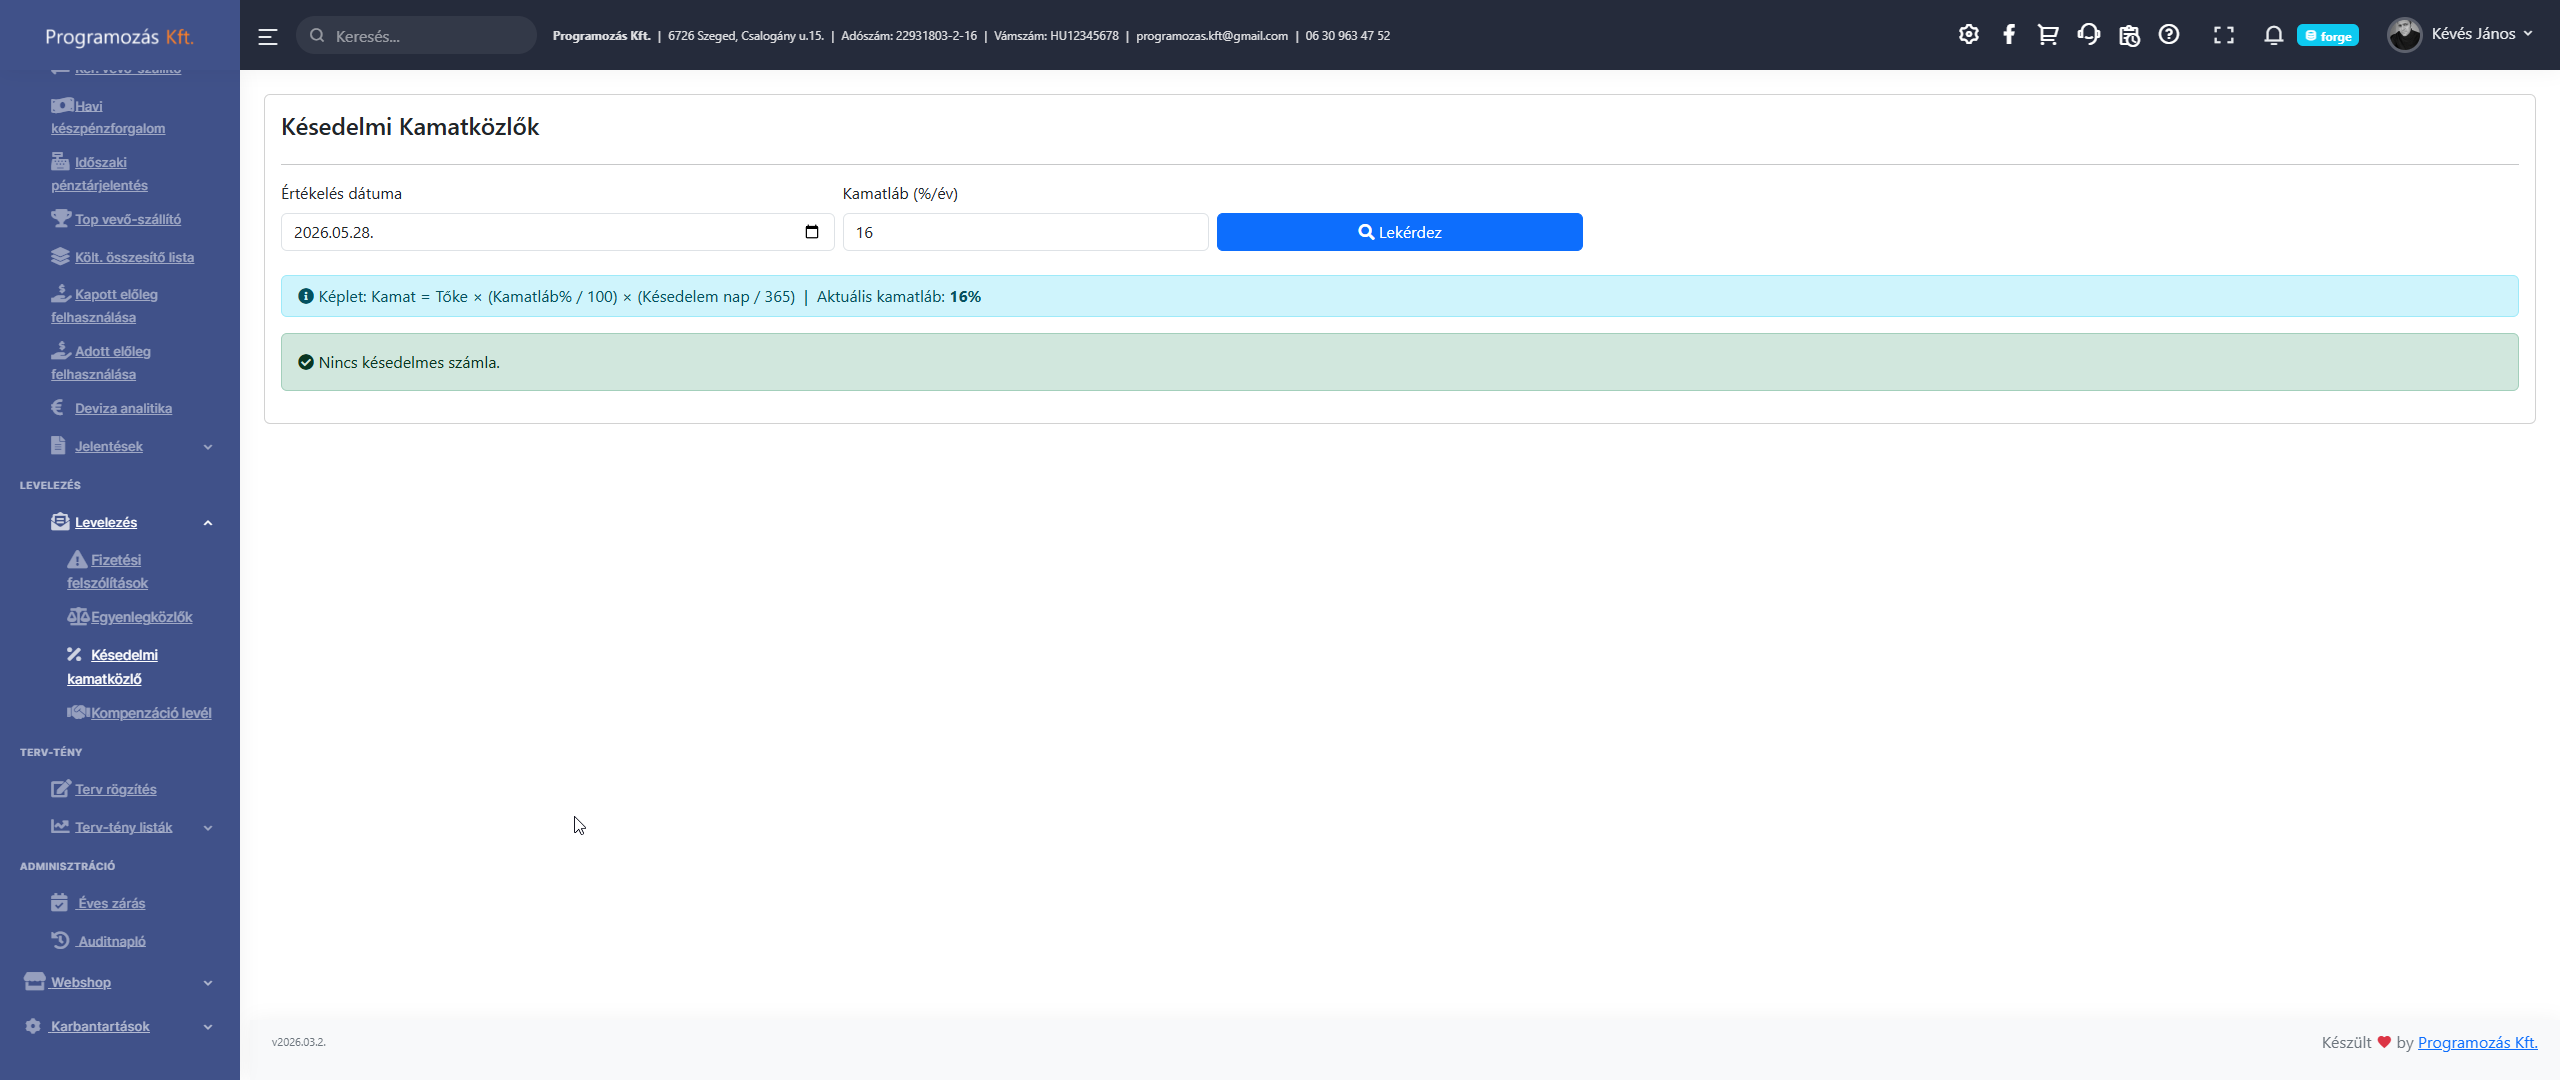The width and height of the screenshot is (2560, 1080).
Task: Click the edit pencil icon of Terv rögzítés
Action: coord(61,788)
